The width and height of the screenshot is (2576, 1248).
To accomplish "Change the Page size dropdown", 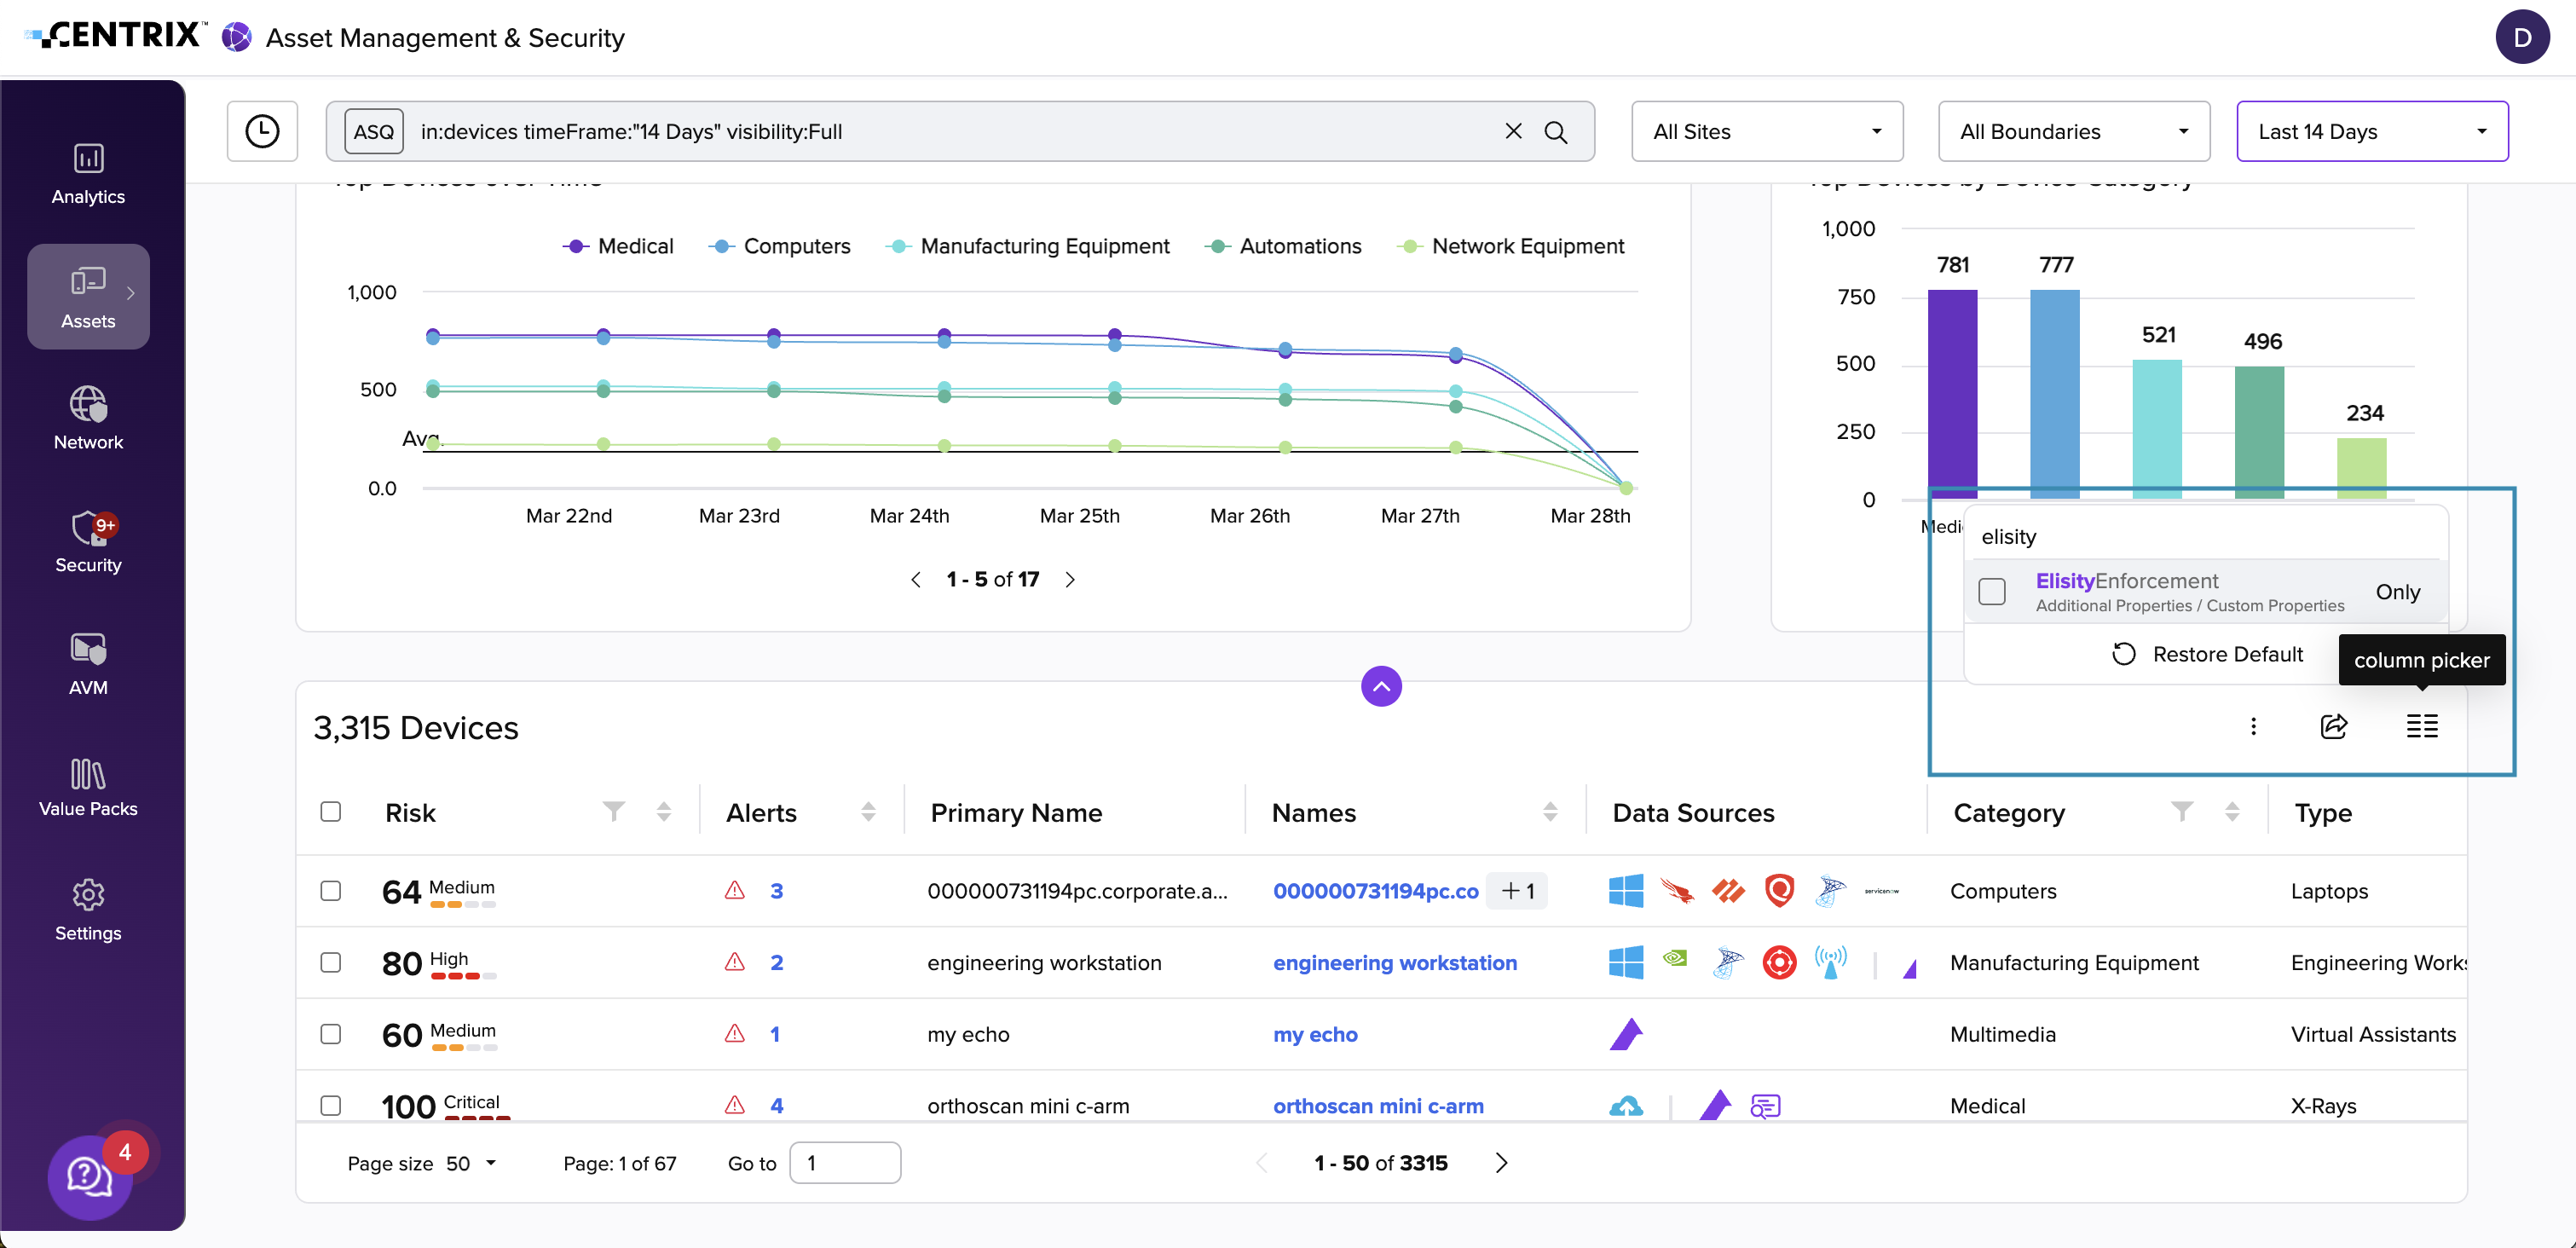I will pyautogui.click(x=470, y=1163).
